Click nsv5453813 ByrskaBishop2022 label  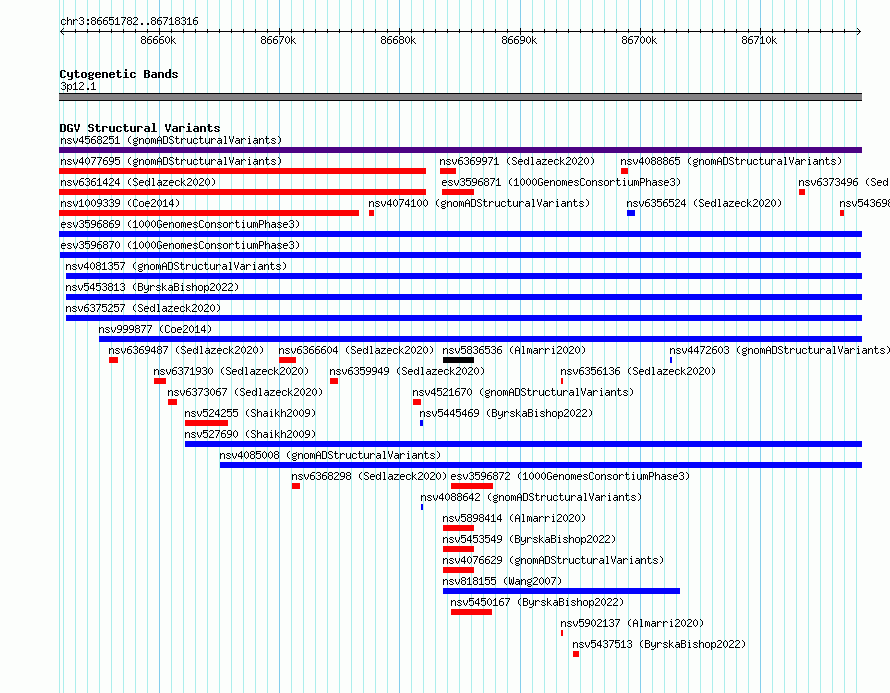pyautogui.click(x=152, y=287)
